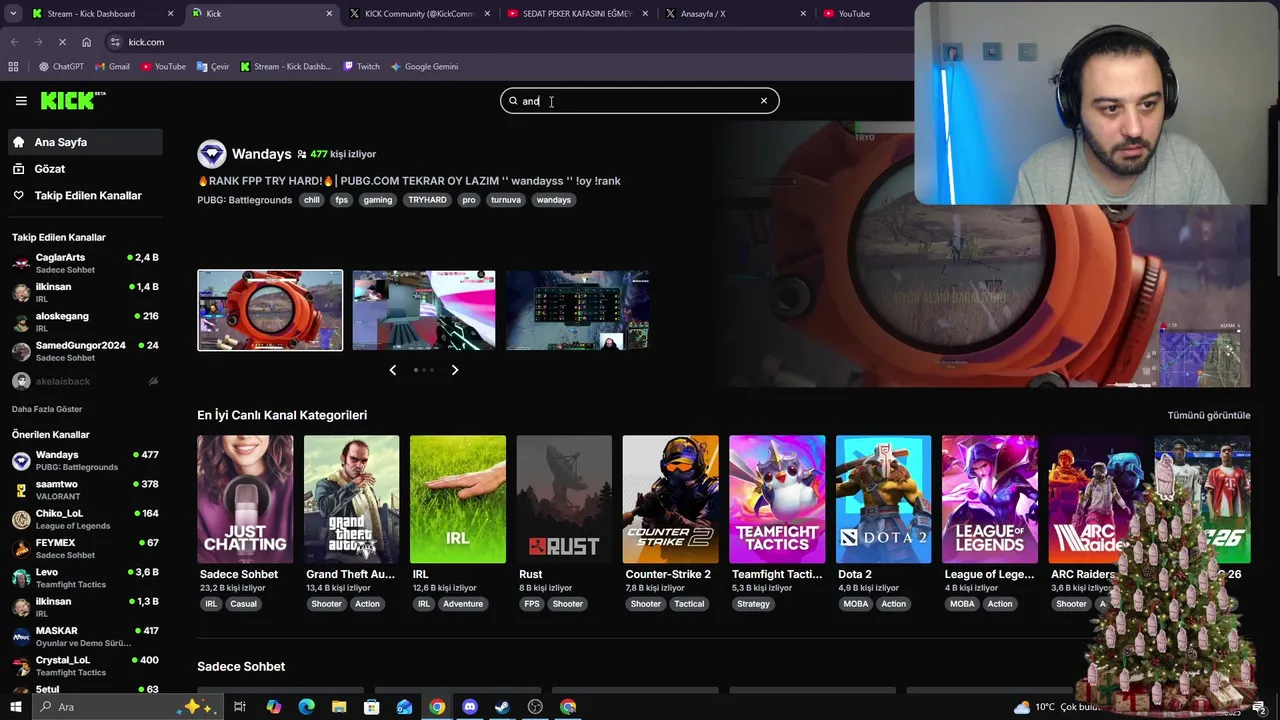Click Tümünü görüntüle link
The image size is (1280, 720).
1209,415
